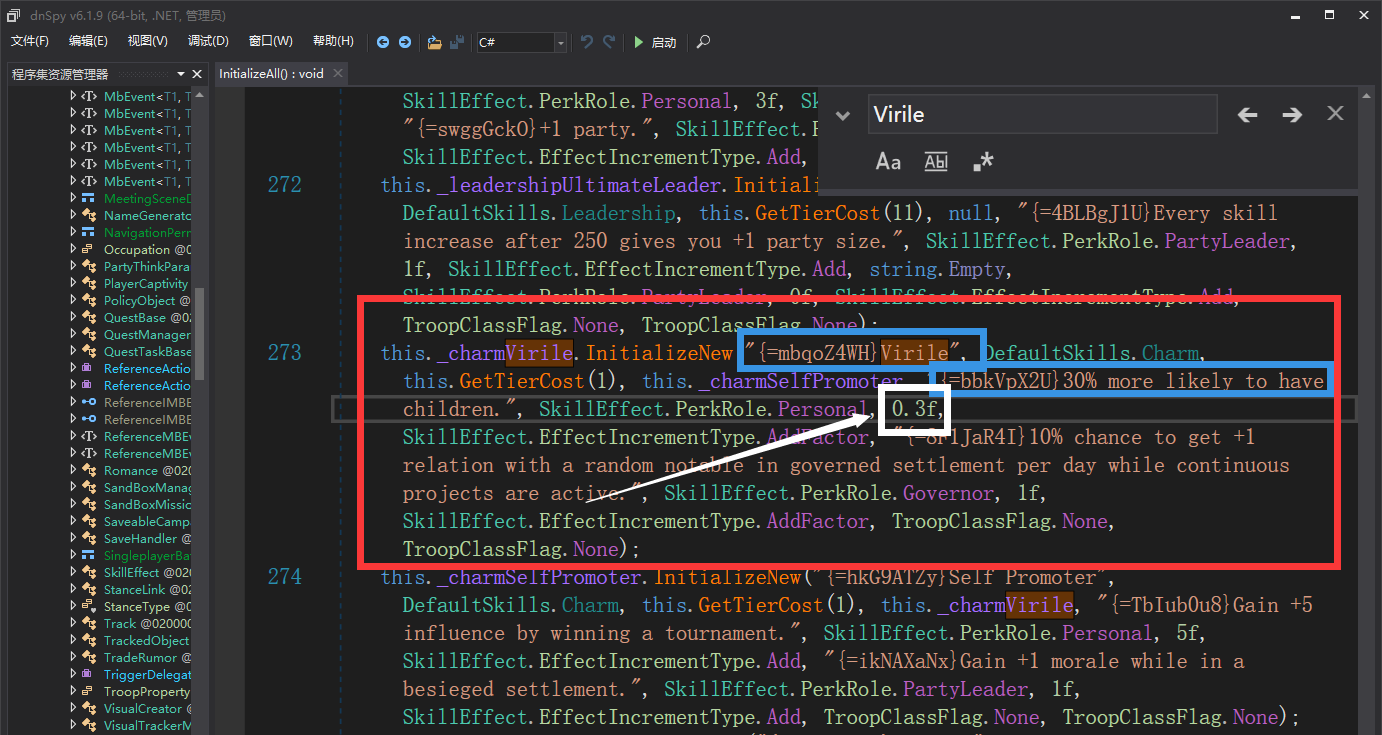Select QuestTaskBase in the tree

(x=147, y=351)
